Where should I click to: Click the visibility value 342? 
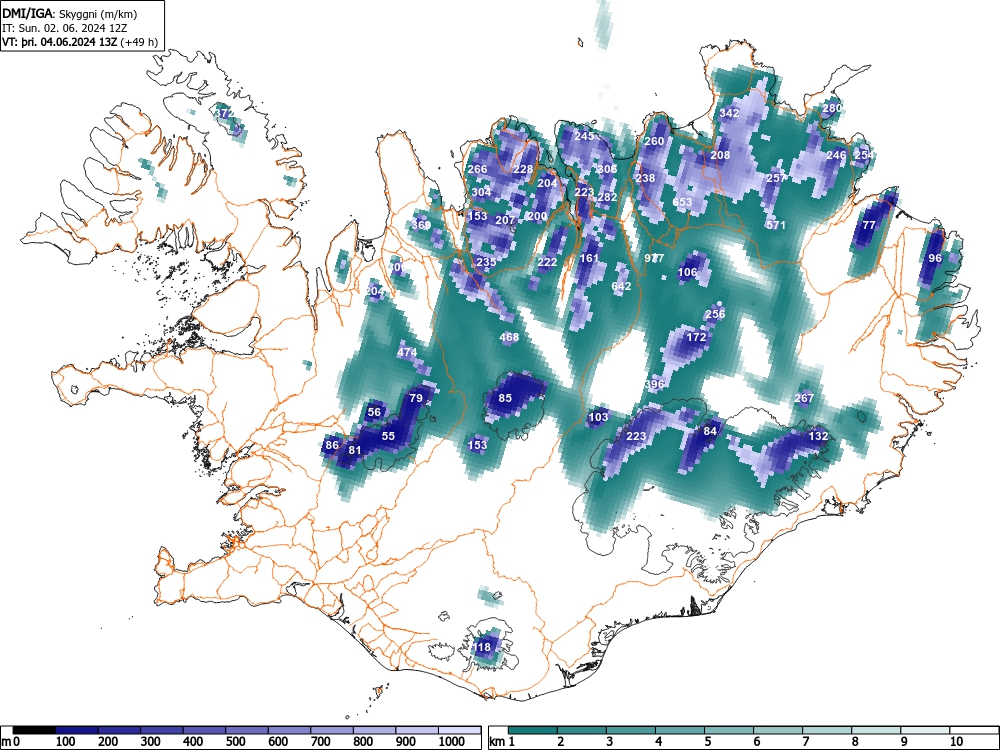729,114
